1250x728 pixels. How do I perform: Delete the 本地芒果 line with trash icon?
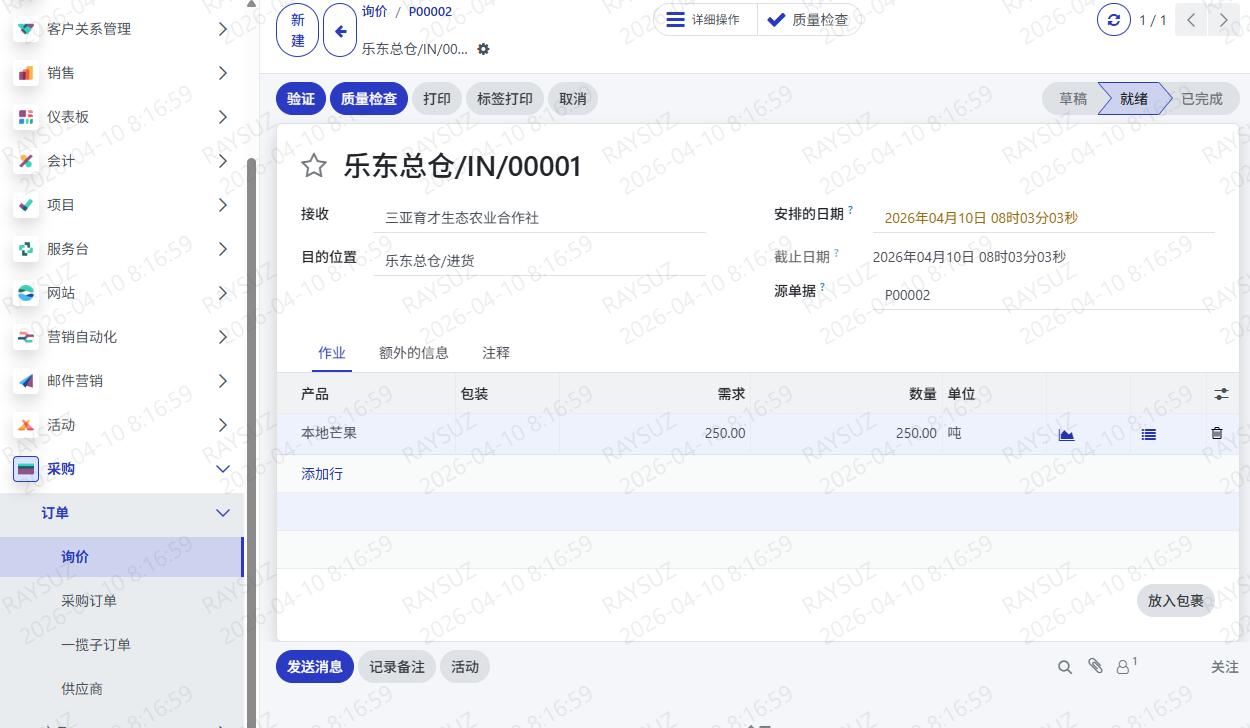pyautogui.click(x=1217, y=433)
